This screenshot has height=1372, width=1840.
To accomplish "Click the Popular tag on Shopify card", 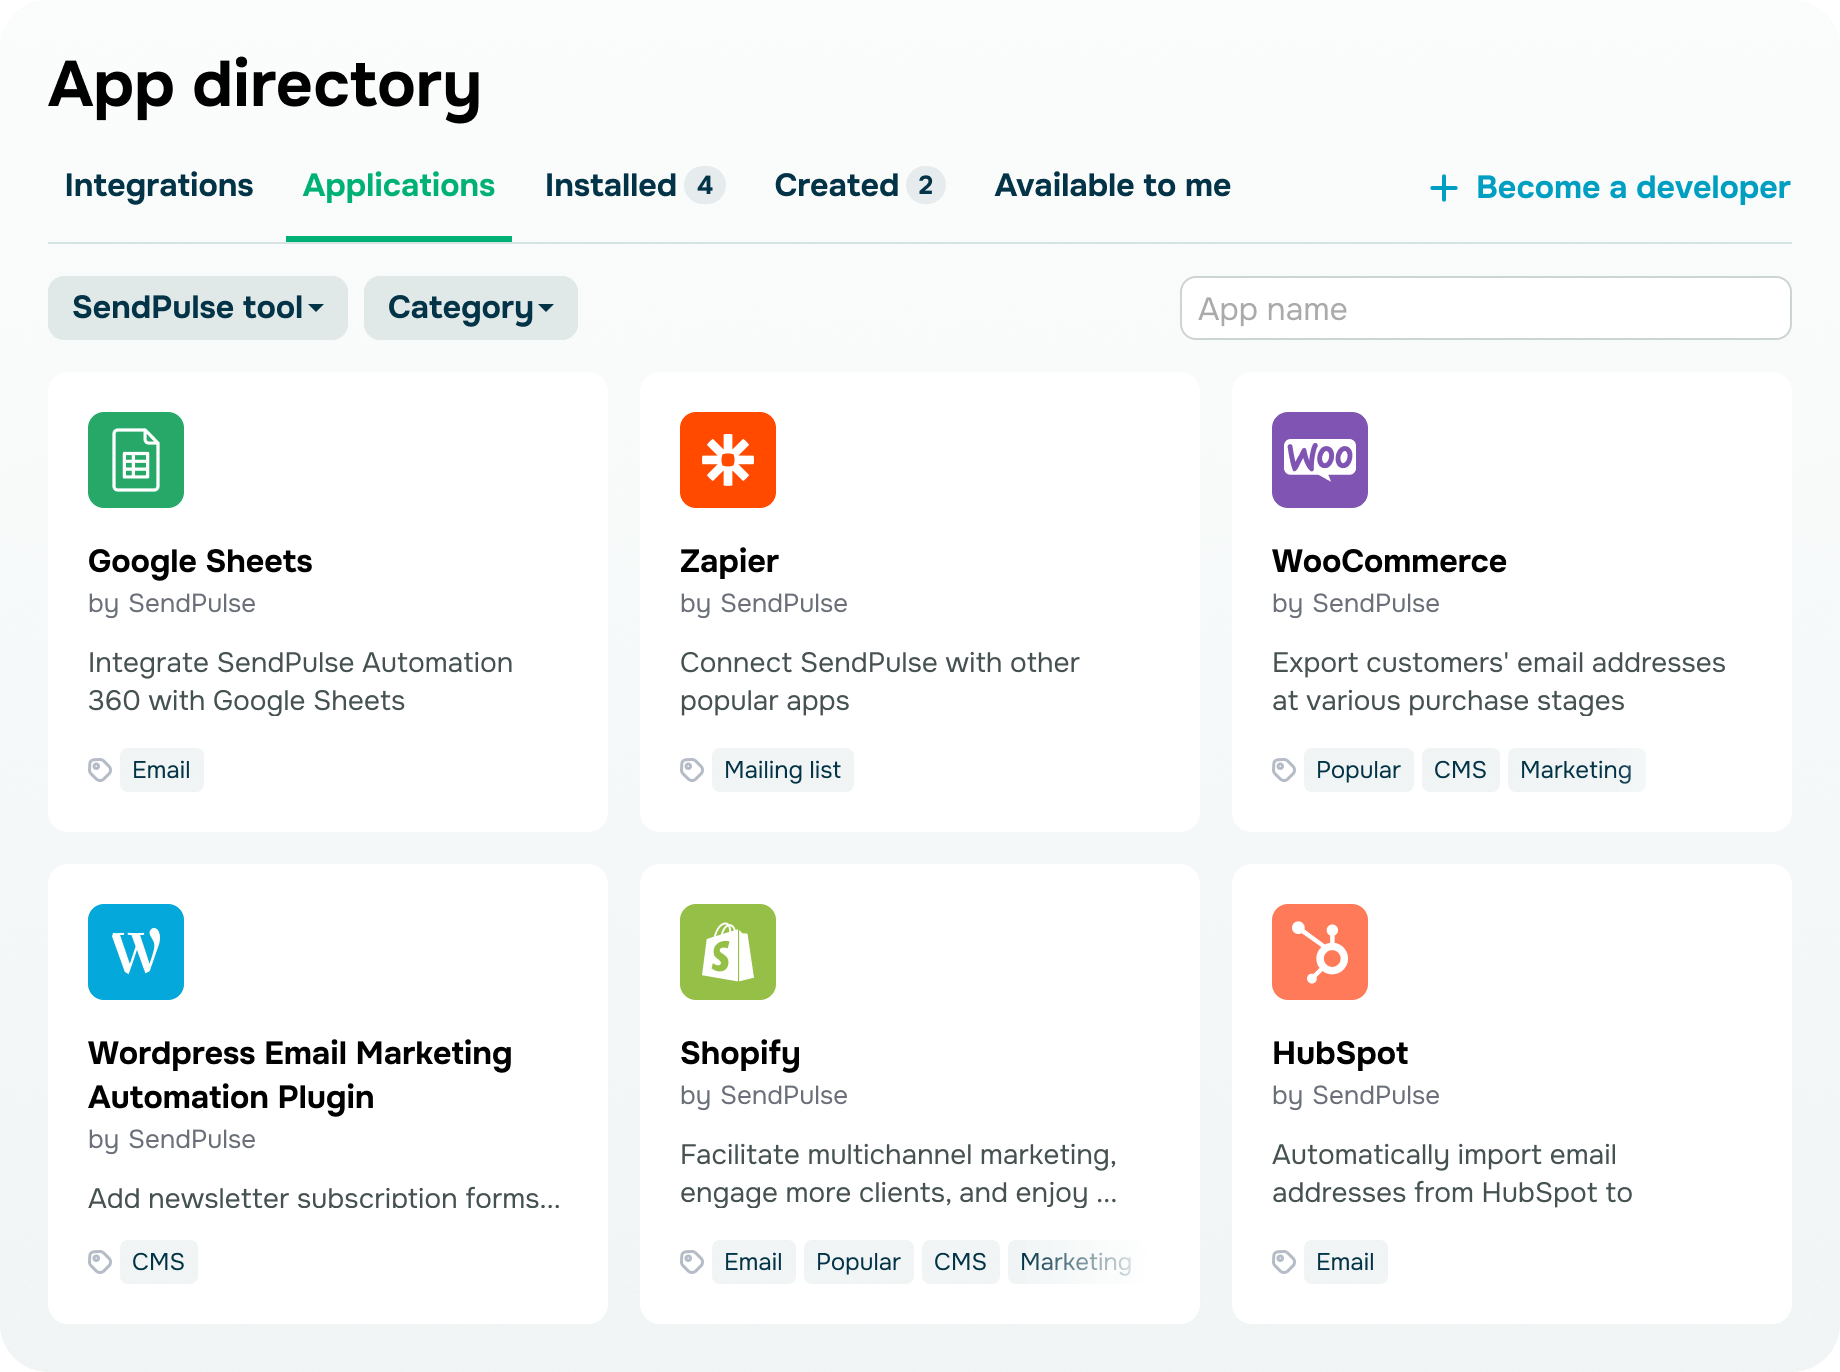I will (858, 1262).
